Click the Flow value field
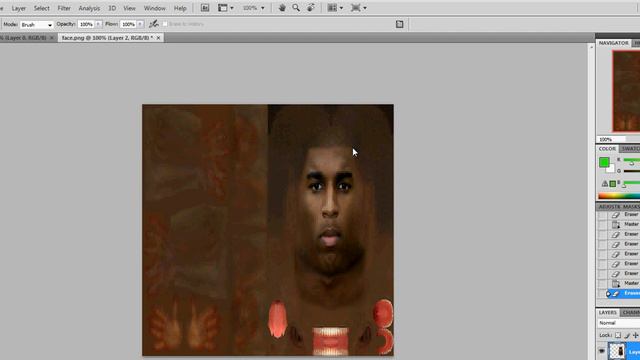This screenshot has height=360, width=640. [x=128, y=24]
